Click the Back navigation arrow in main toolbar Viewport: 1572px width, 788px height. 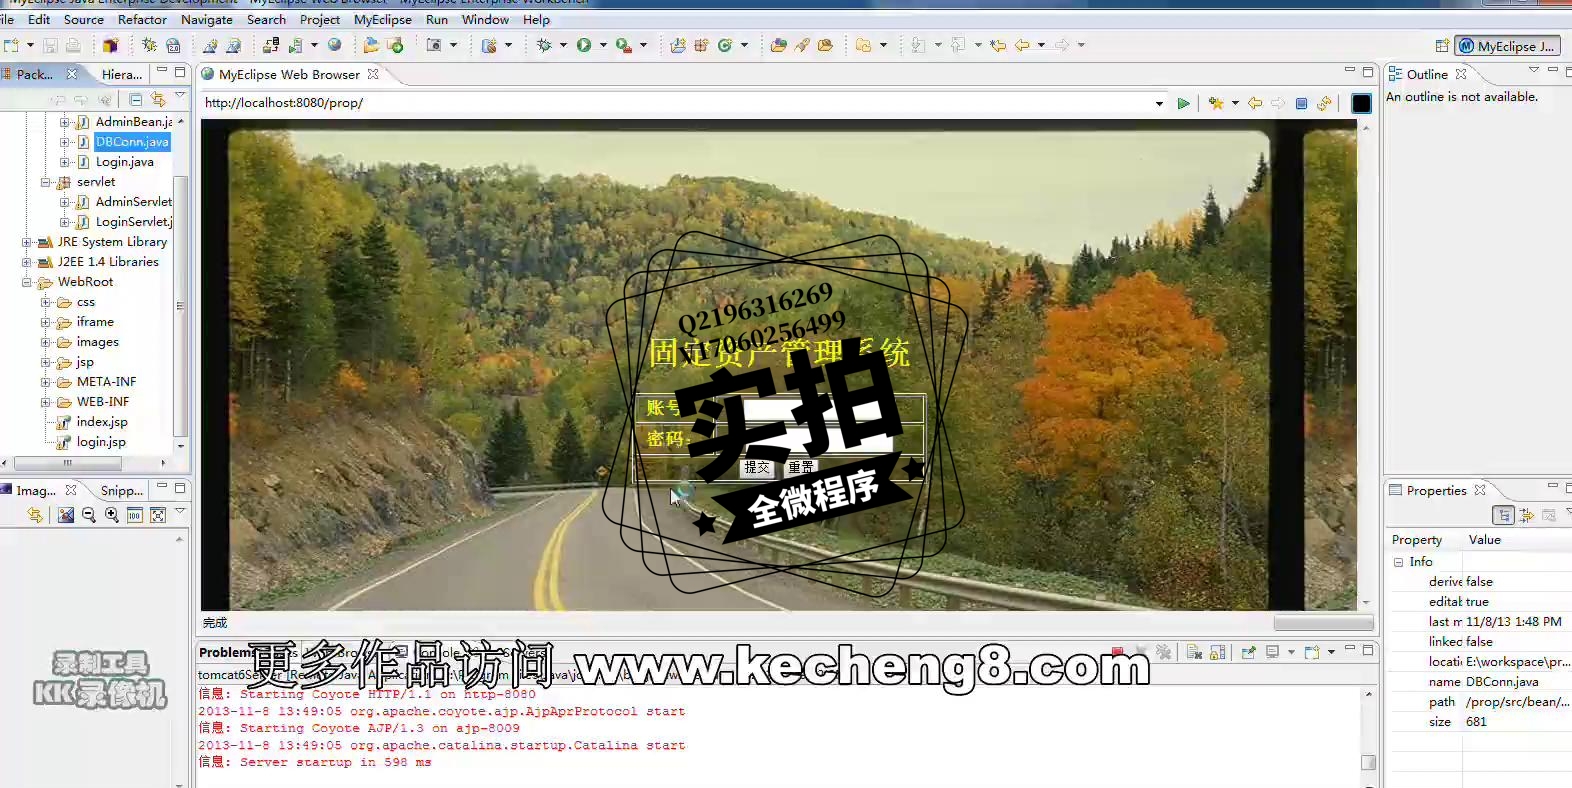click(x=1022, y=45)
